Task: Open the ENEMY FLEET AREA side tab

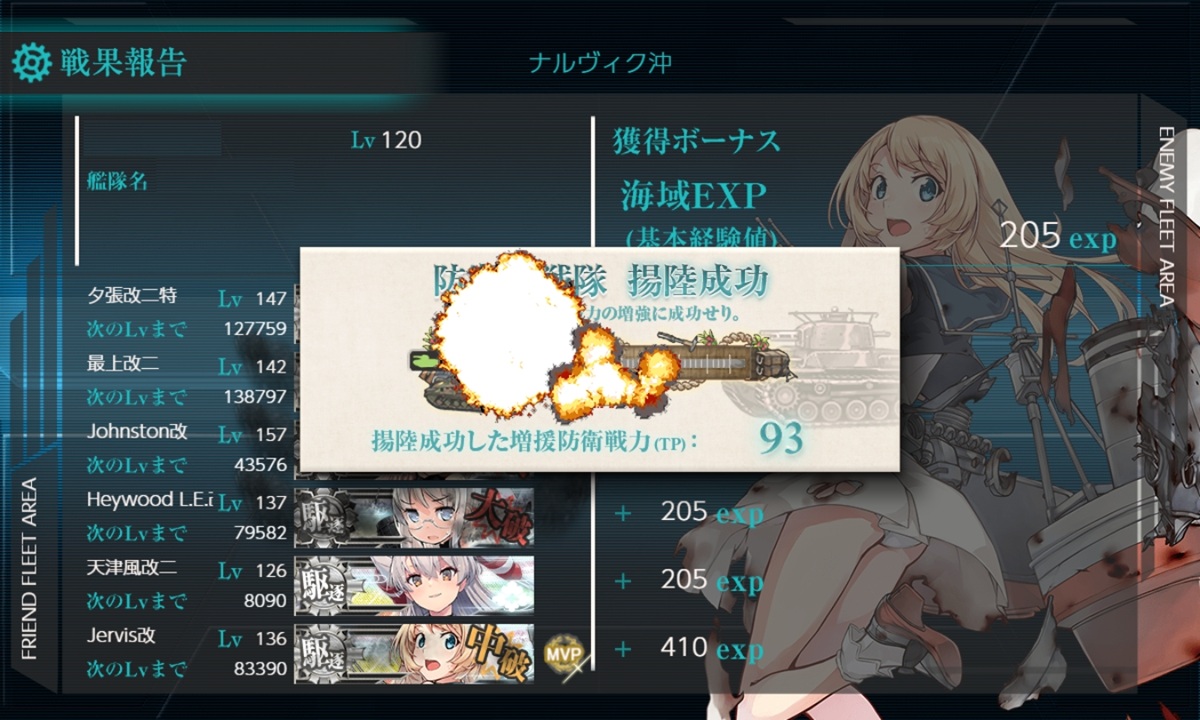Action: (1165, 229)
